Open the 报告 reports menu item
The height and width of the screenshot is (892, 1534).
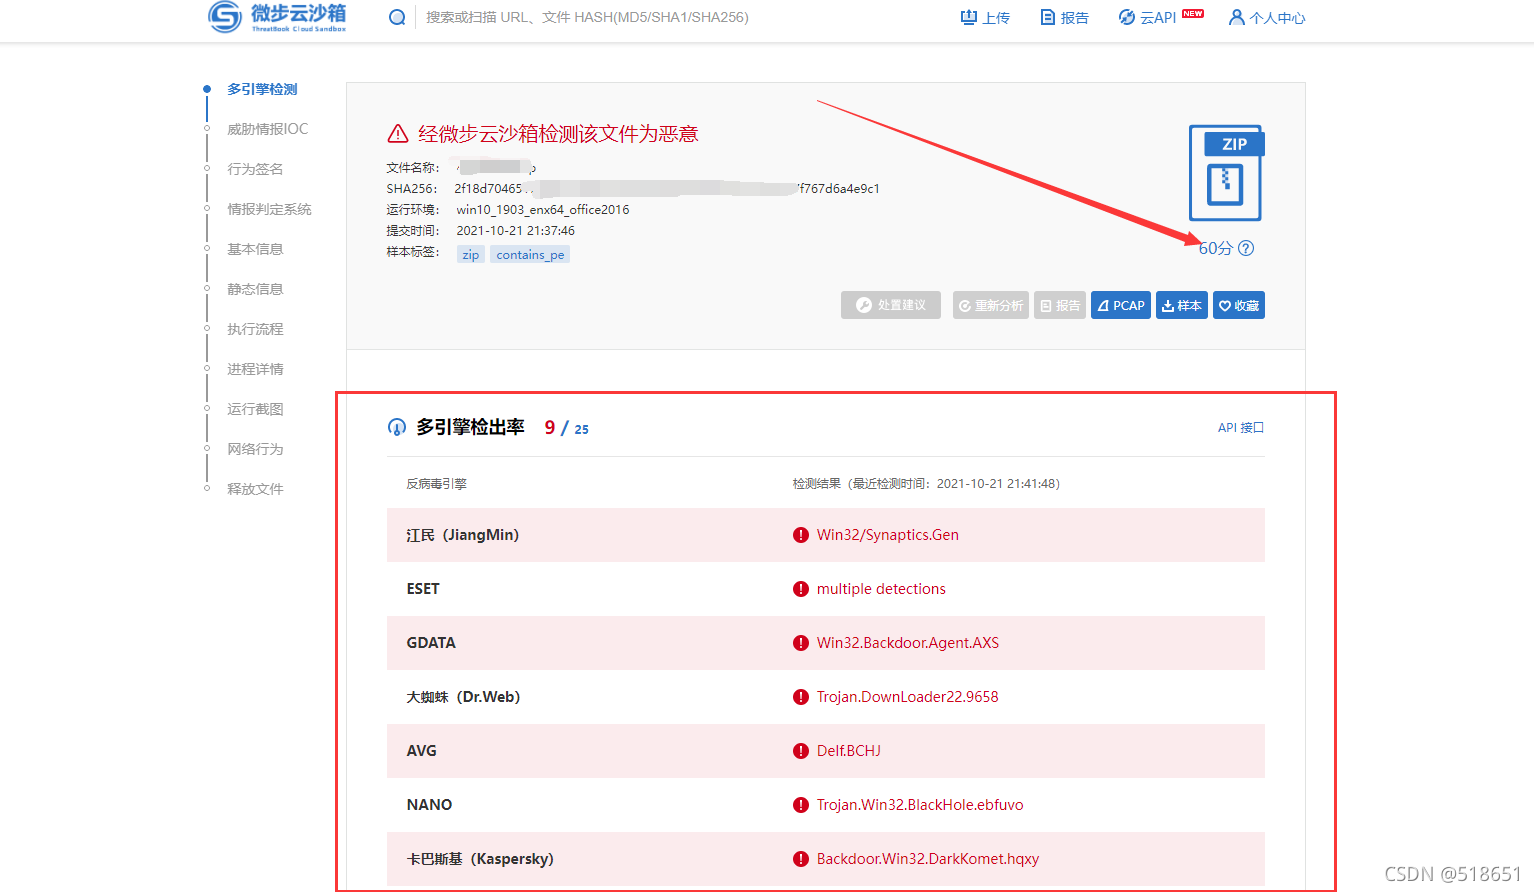(x=1065, y=17)
